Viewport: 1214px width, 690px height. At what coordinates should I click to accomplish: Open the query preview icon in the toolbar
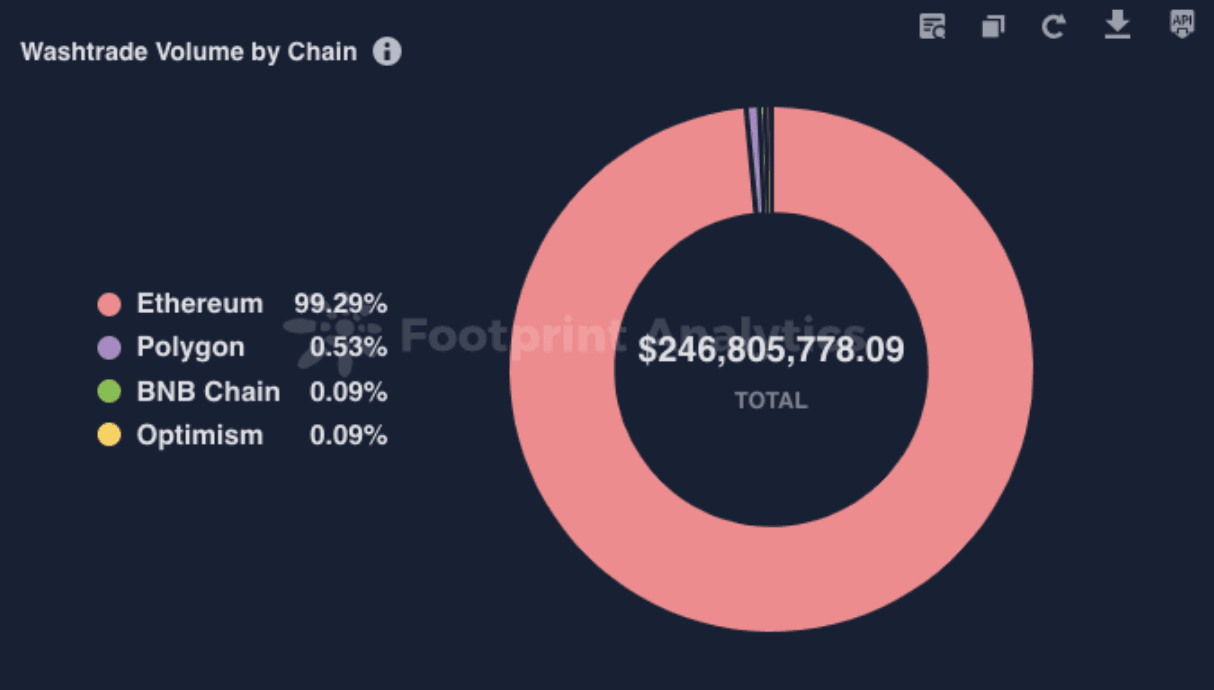pyautogui.click(x=932, y=26)
